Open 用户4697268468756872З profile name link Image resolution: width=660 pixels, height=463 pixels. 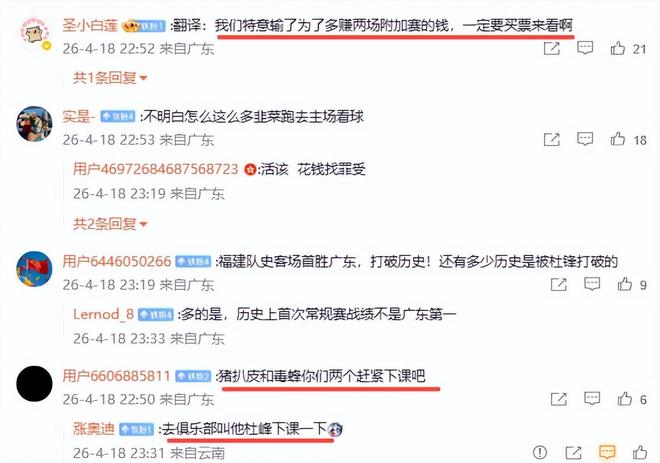click(x=156, y=169)
